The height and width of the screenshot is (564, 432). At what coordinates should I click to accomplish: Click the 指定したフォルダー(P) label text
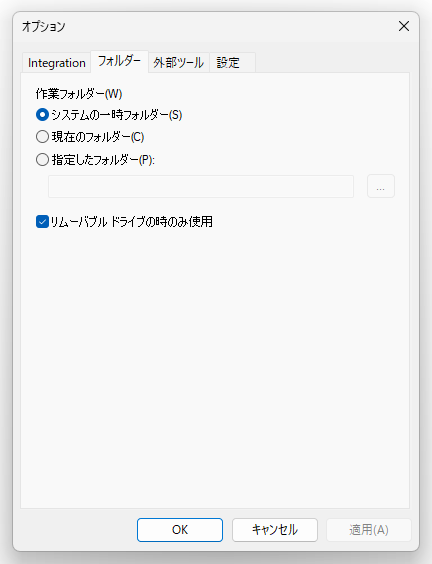tap(103, 159)
